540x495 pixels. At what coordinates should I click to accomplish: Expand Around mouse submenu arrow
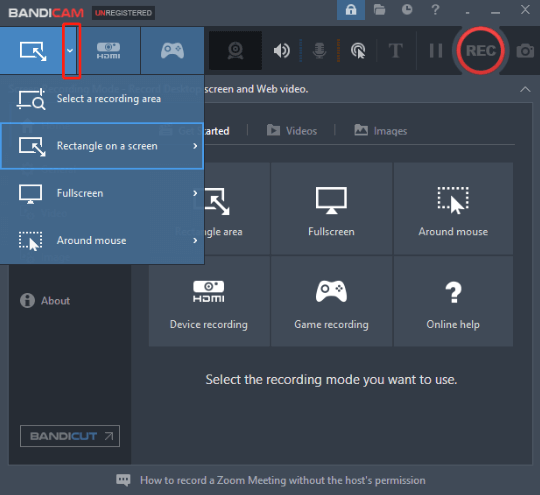tap(195, 240)
